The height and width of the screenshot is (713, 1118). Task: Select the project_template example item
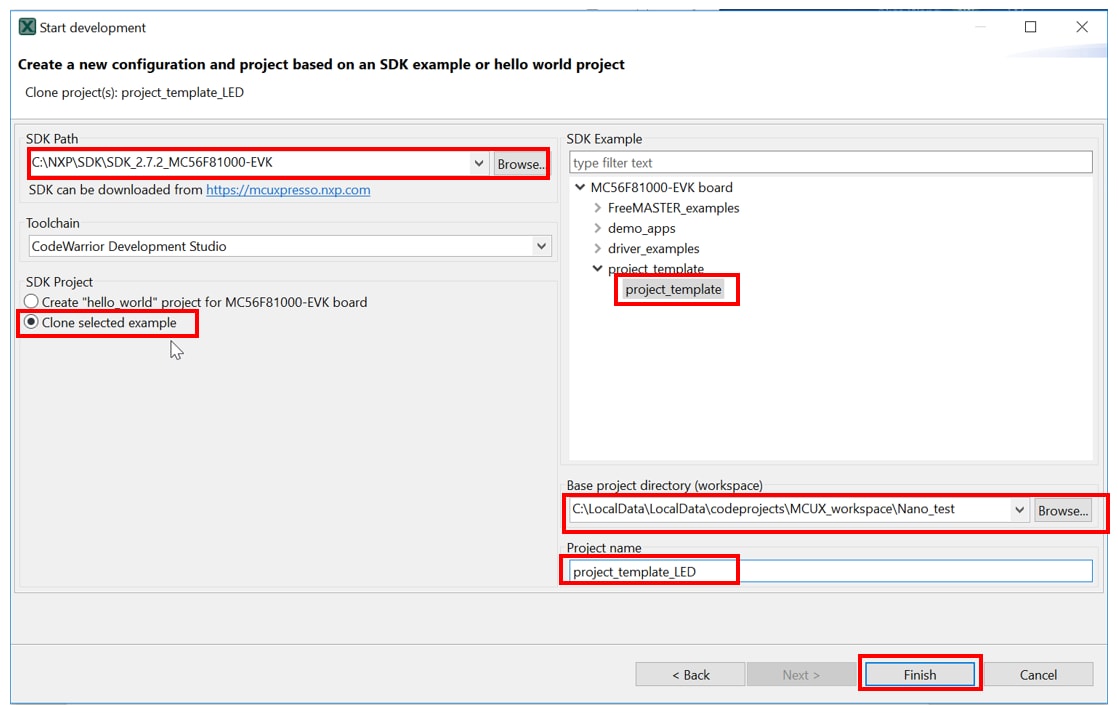pyautogui.click(x=673, y=290)
